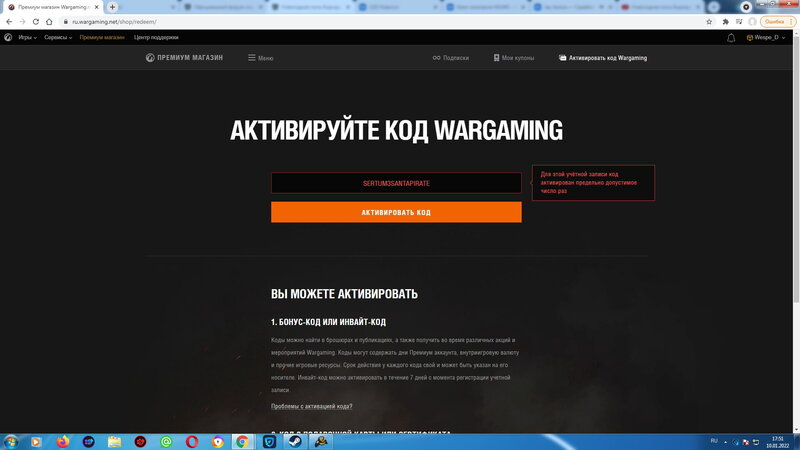Click the Ошибка error button in Chrome toolbar
The width and height of the screenshot is (800, 450).
[x=778, y=22]
